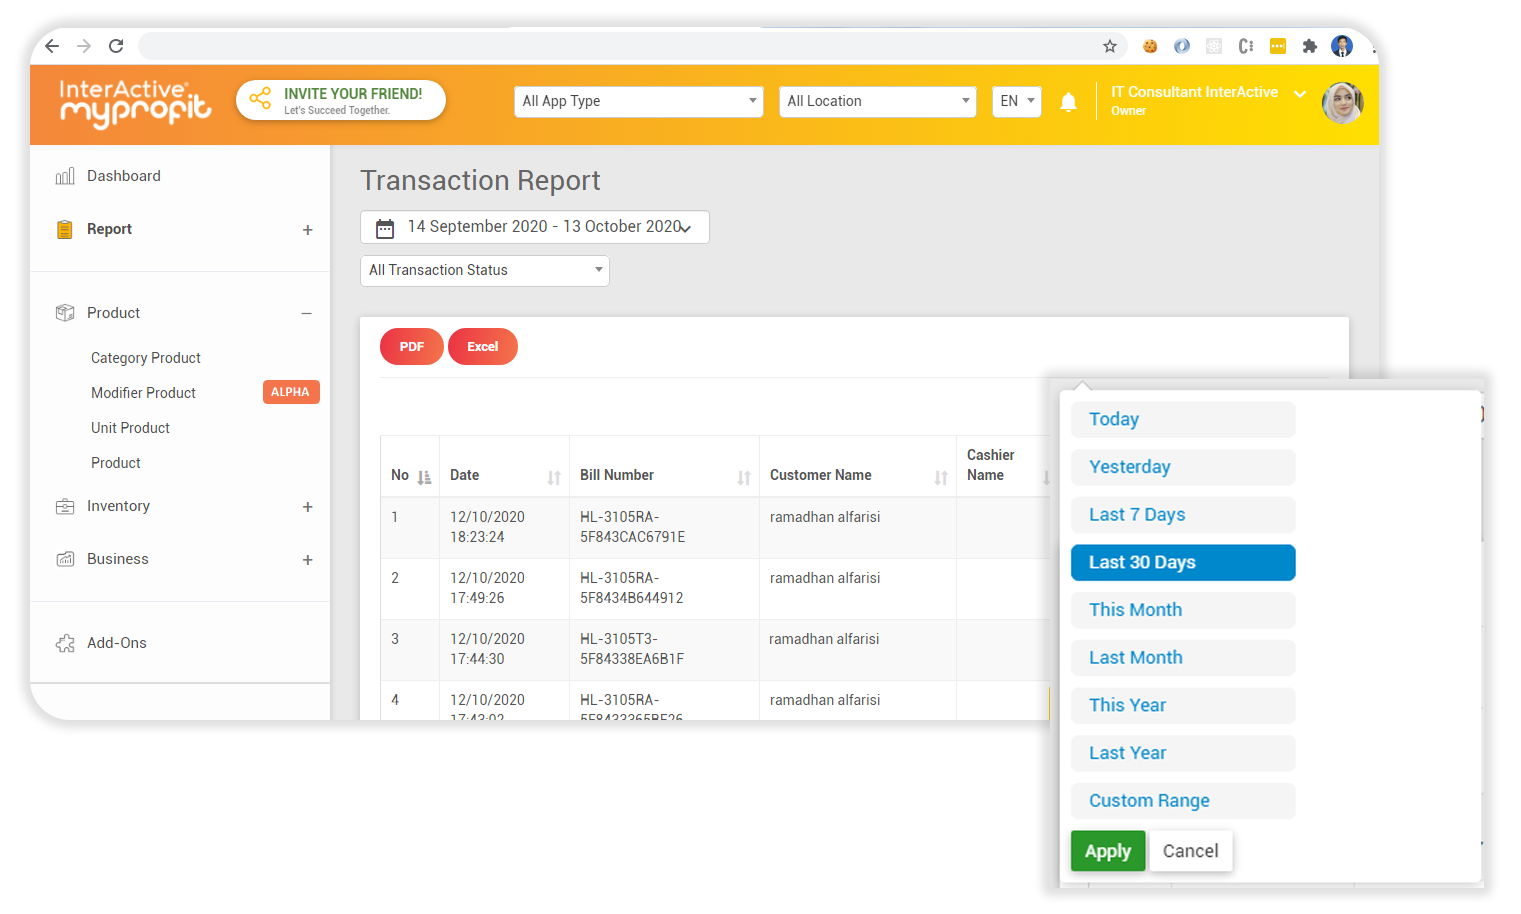Image resolution: width=1521 pixels, height=914 pixels.
Task: Click the calendar icon in the date picker
Action: click(x=385, y=227)
